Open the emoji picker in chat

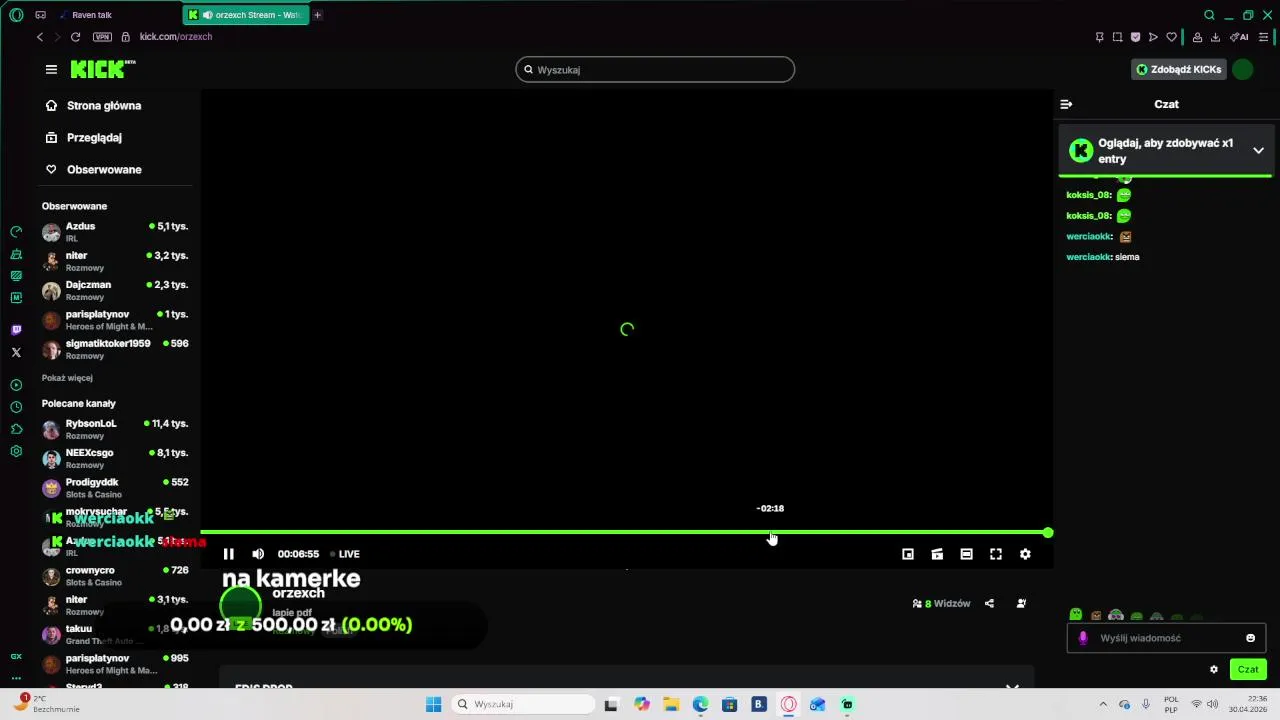coord(1250,638)
